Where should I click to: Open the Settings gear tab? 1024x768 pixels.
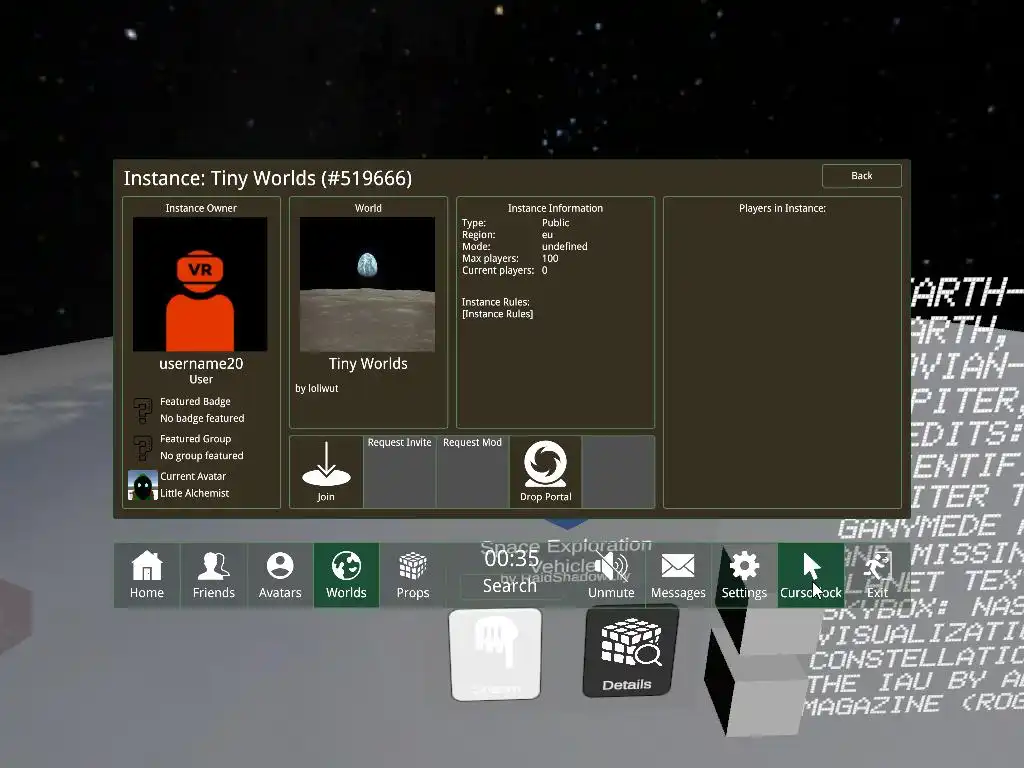[744, 575]
